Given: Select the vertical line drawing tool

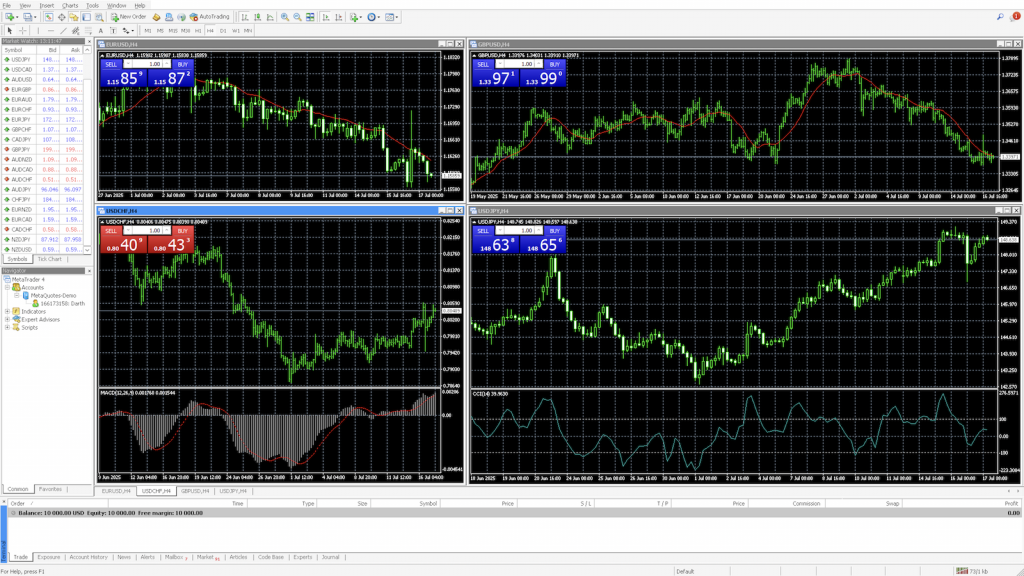Looking at the screenshot, I should click(x=38, y=31).
